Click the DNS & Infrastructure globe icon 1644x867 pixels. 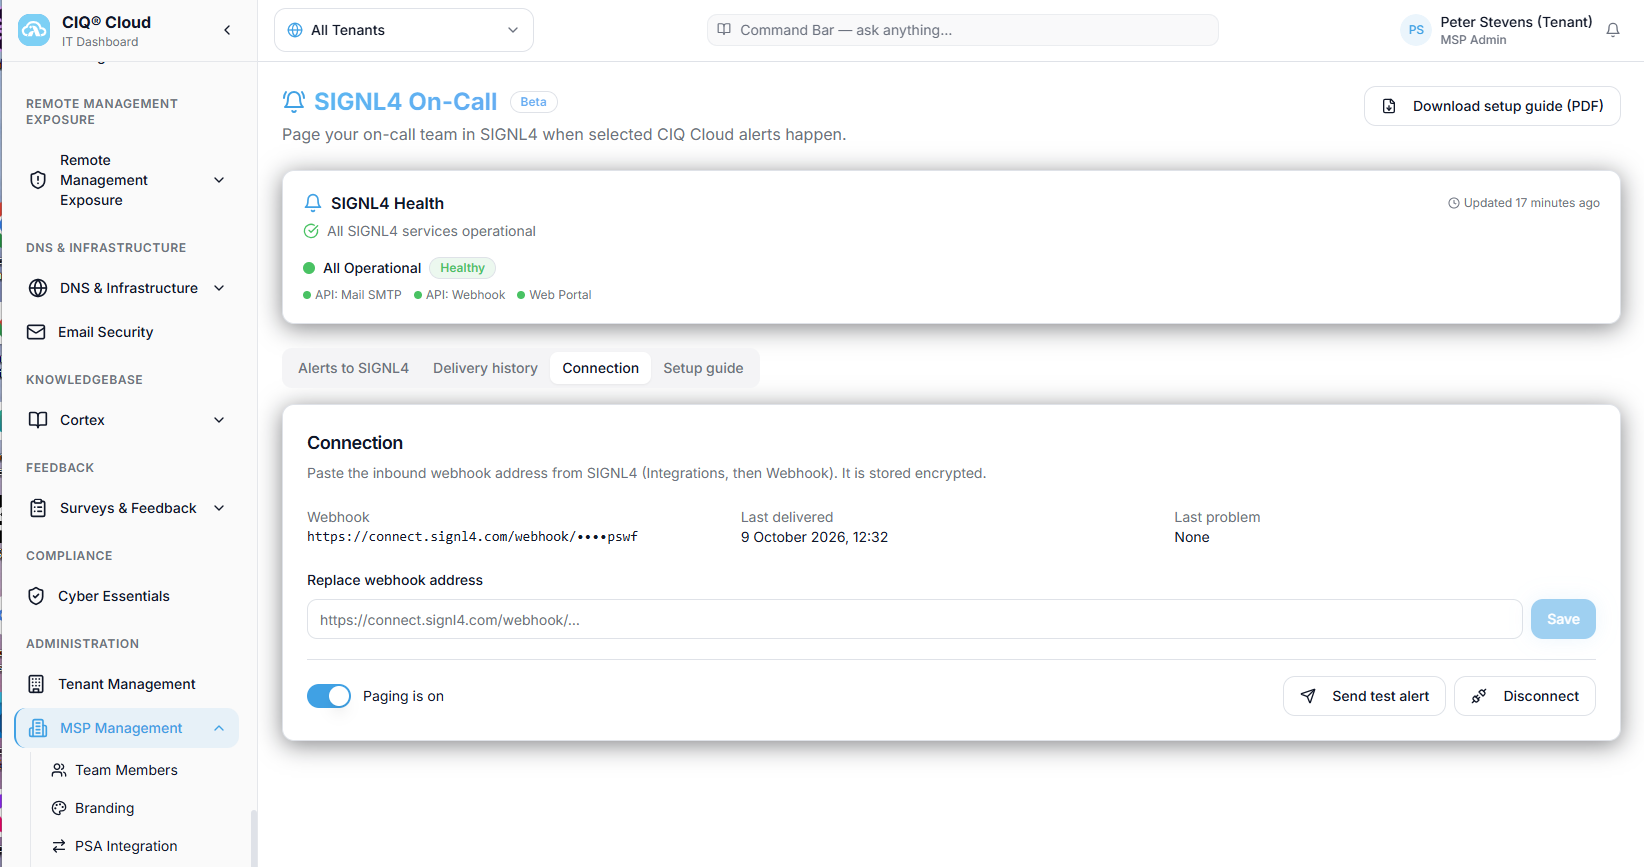pyautogui.click(x=38, y=288)
